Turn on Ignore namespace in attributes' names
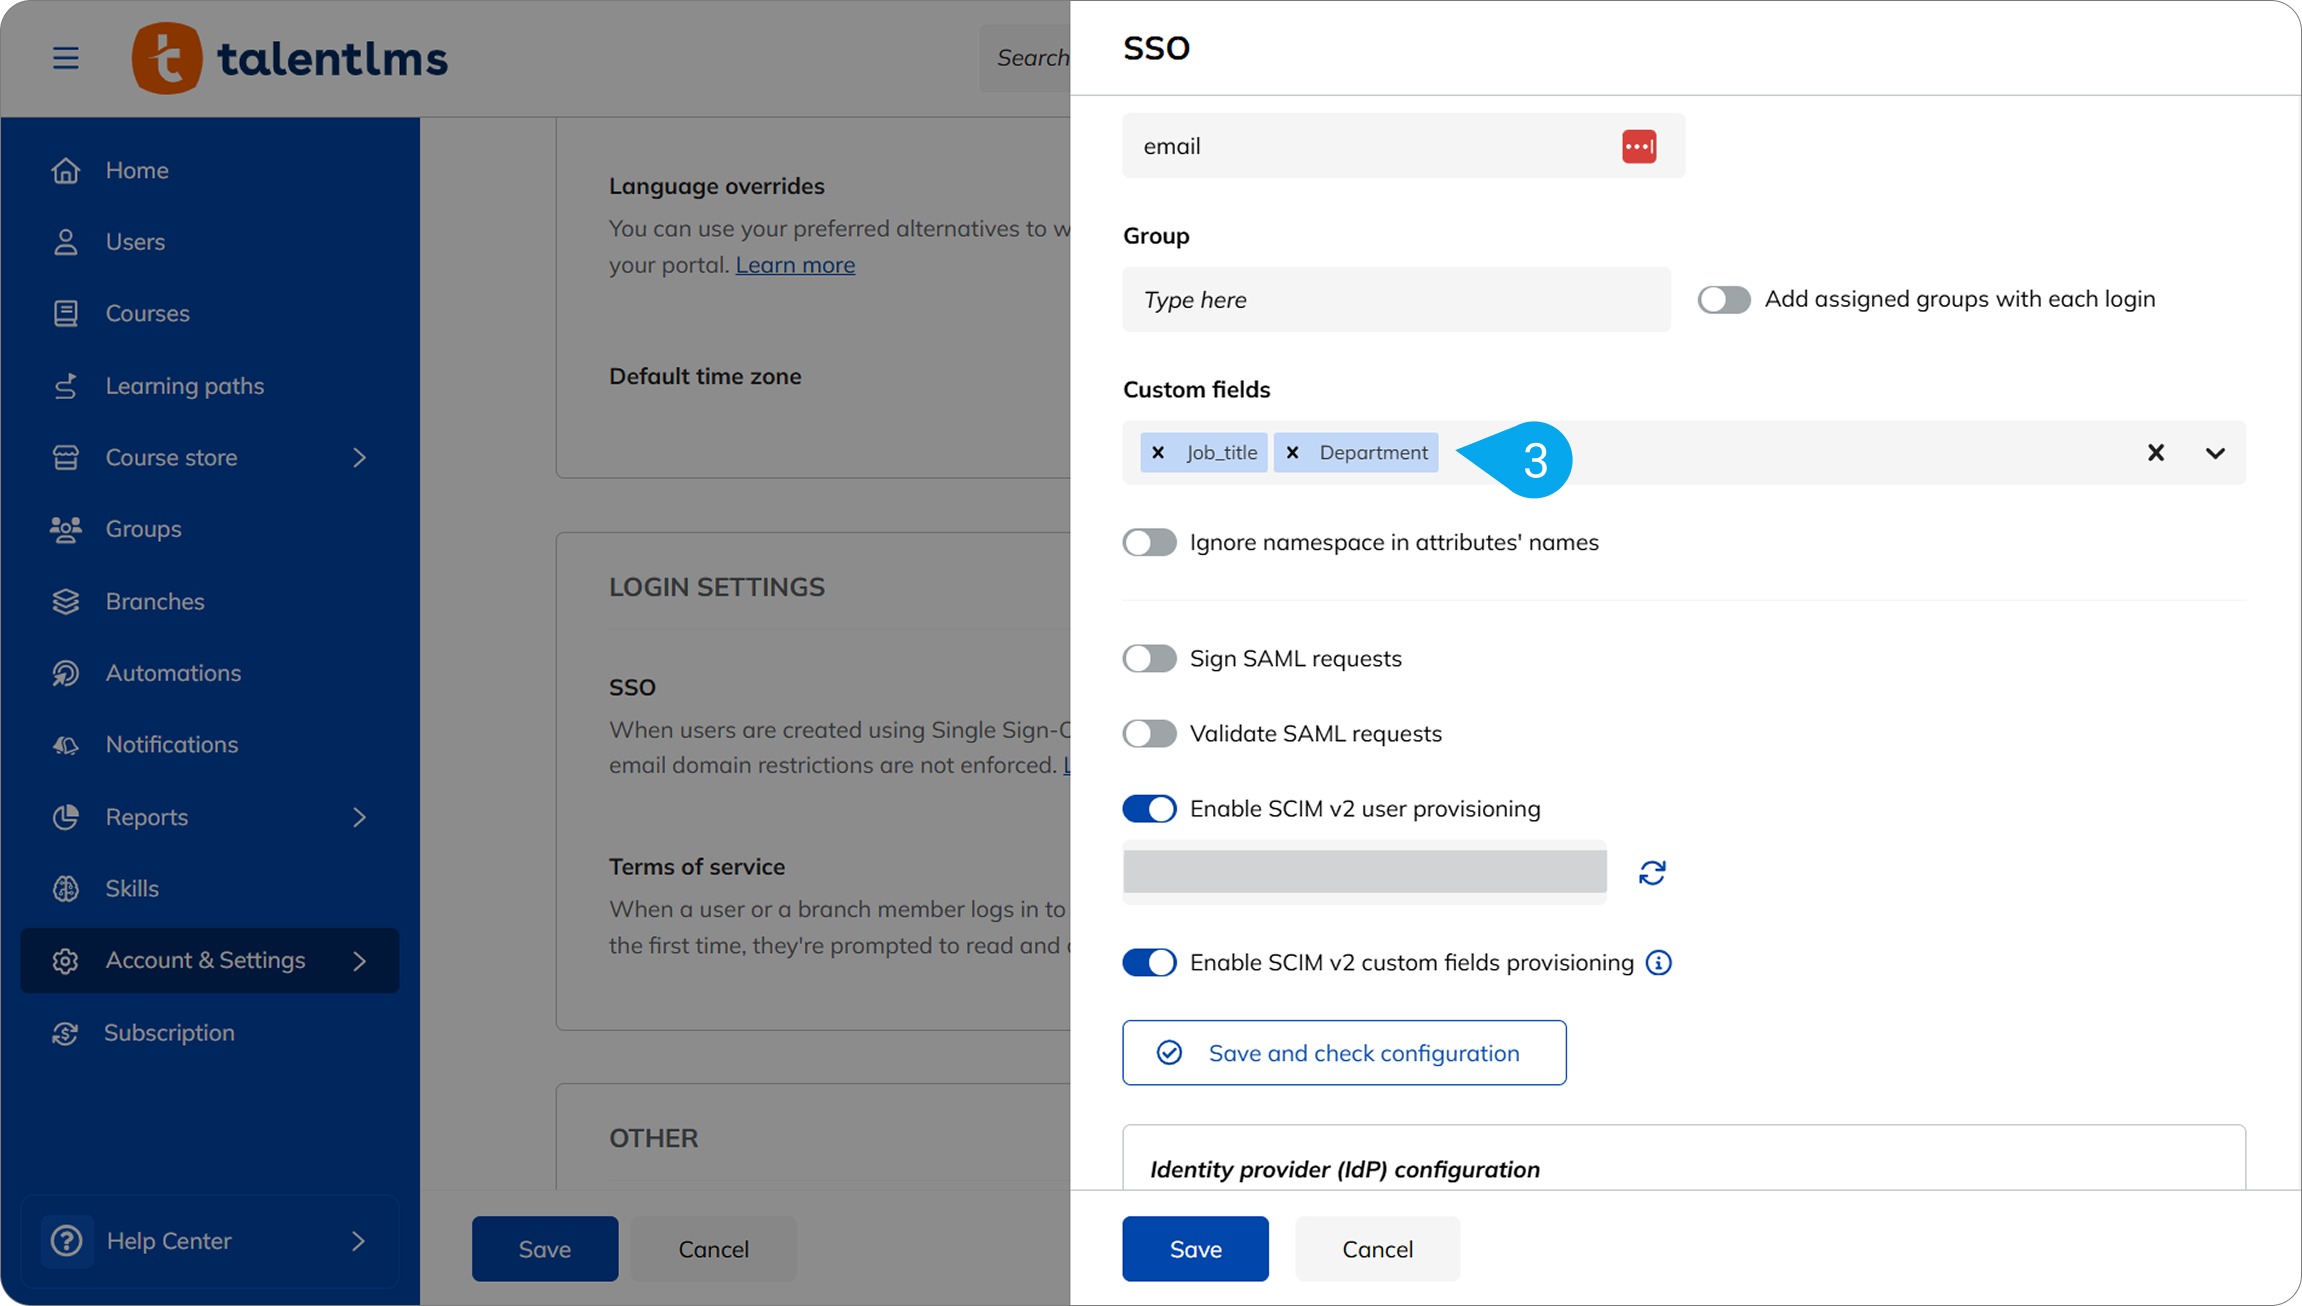The height and width of the screenshot is (1306, 2302). [1149, 543]
